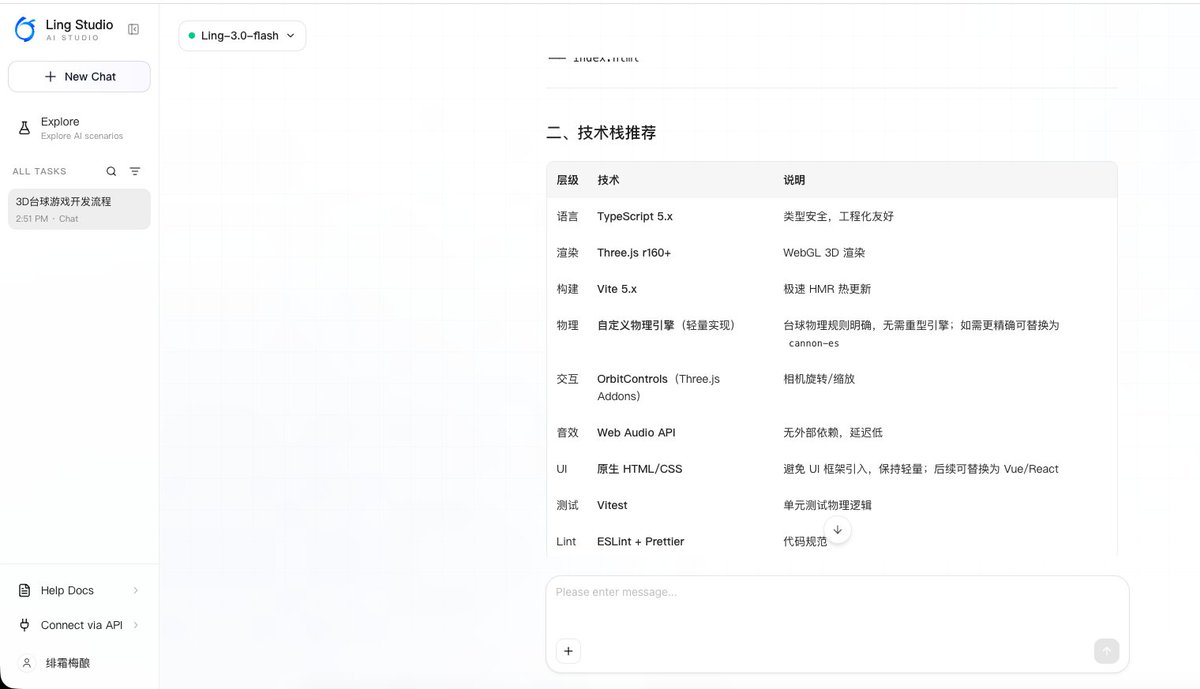Image resolution: width=1200 pixels, height=689 pixels.
Task: Click the Ling Studio logo icon
Action: tap(25, 29)
